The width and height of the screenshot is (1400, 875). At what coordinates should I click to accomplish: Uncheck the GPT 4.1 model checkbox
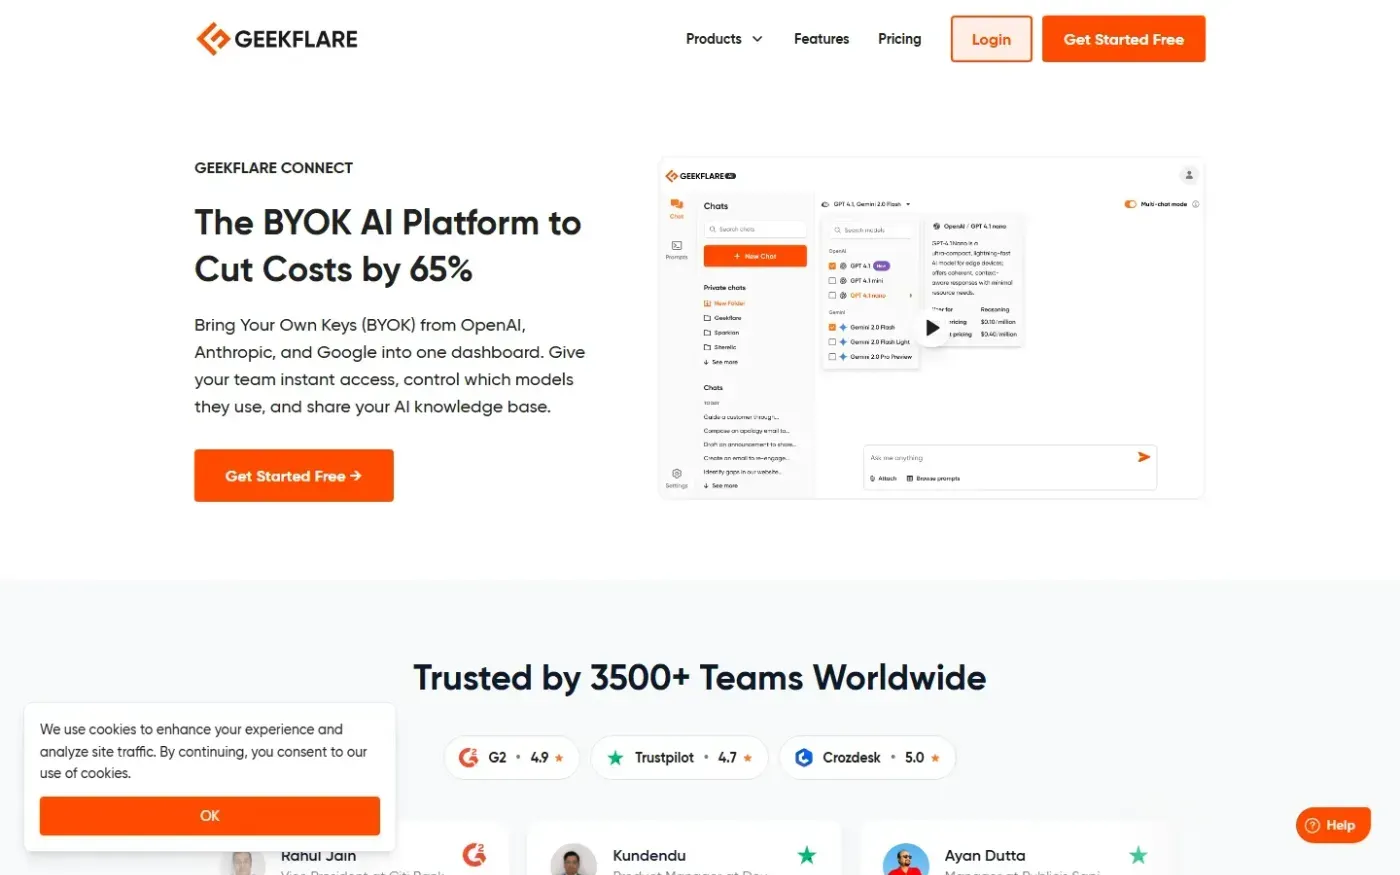click(x=832, y=266)
